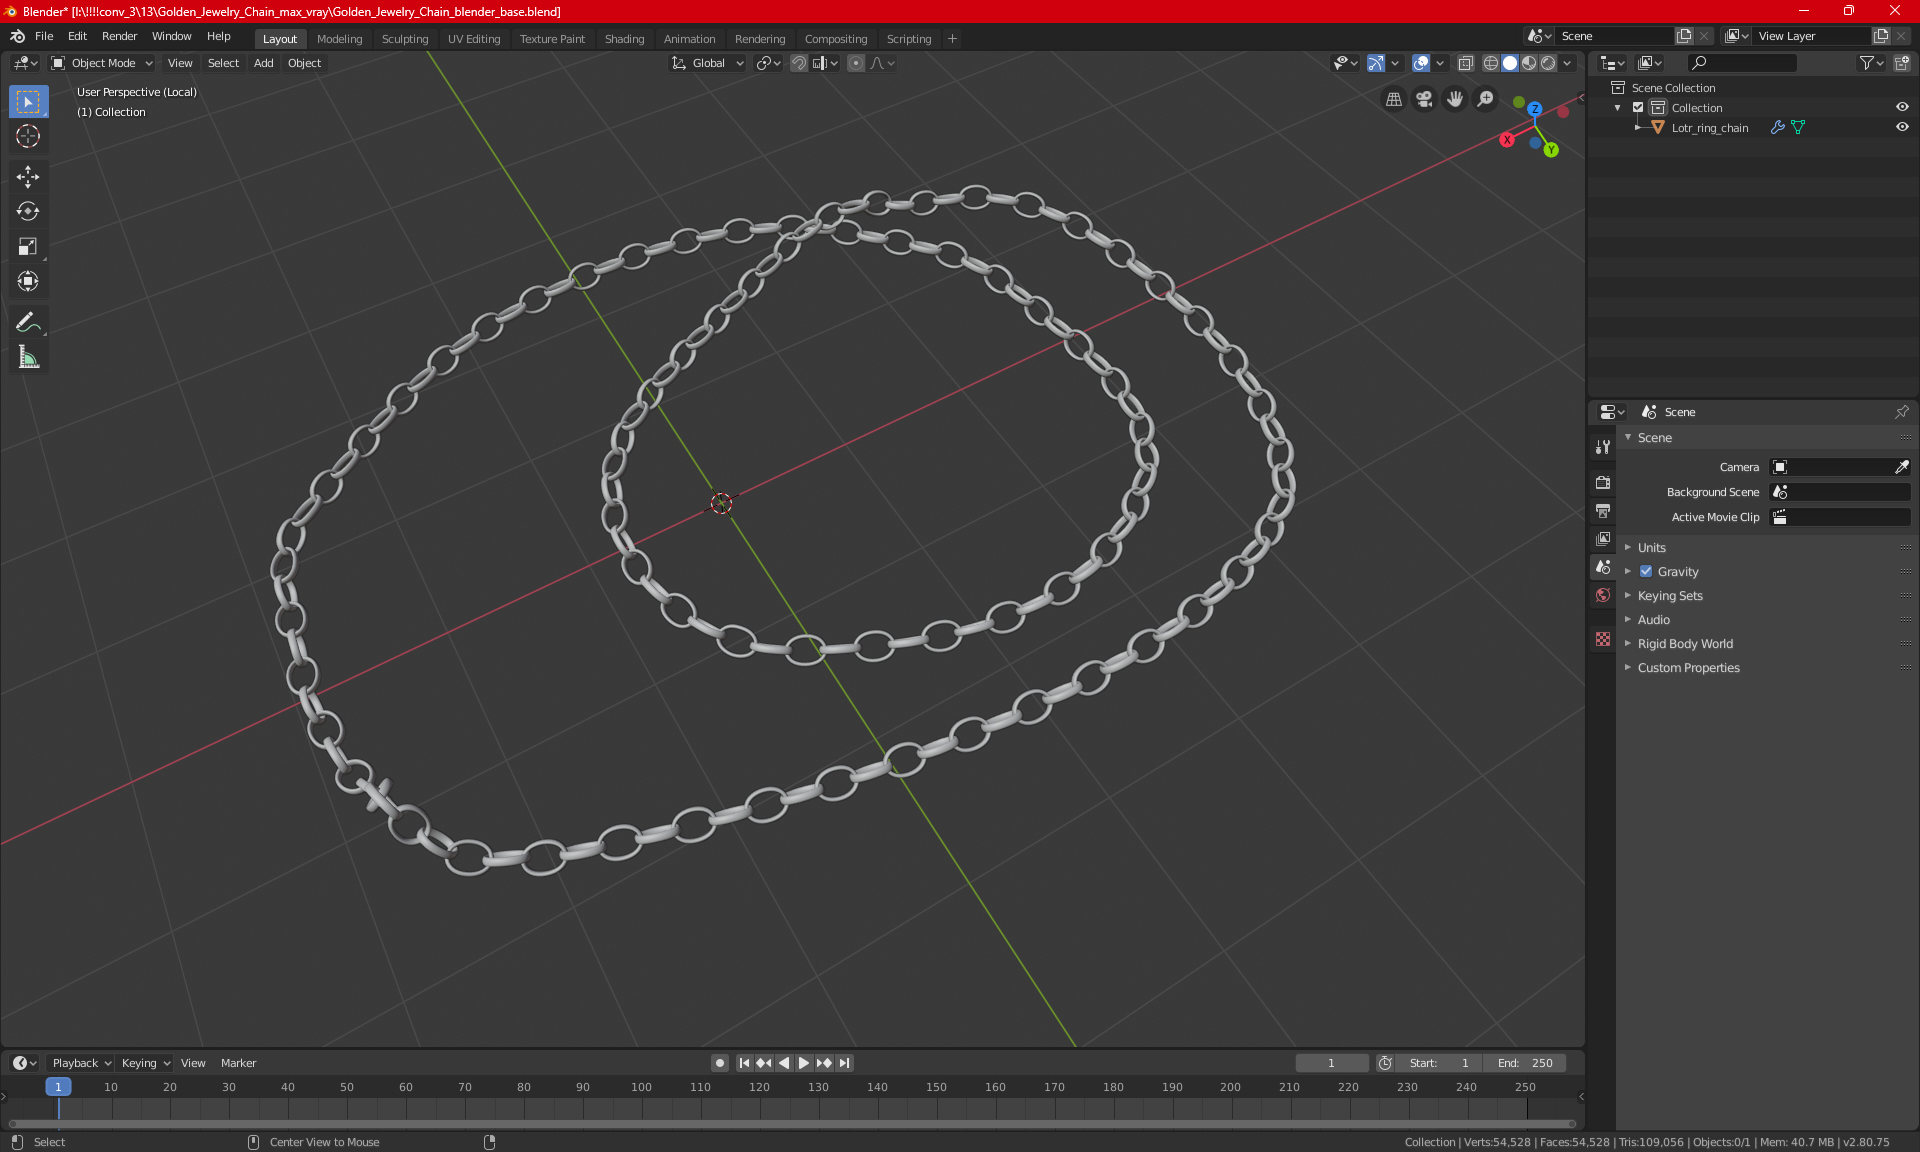This screenshot has width=1920, height=1152.
Task: Toggle viewport gizmos button
Action: tap(1376, 63)
